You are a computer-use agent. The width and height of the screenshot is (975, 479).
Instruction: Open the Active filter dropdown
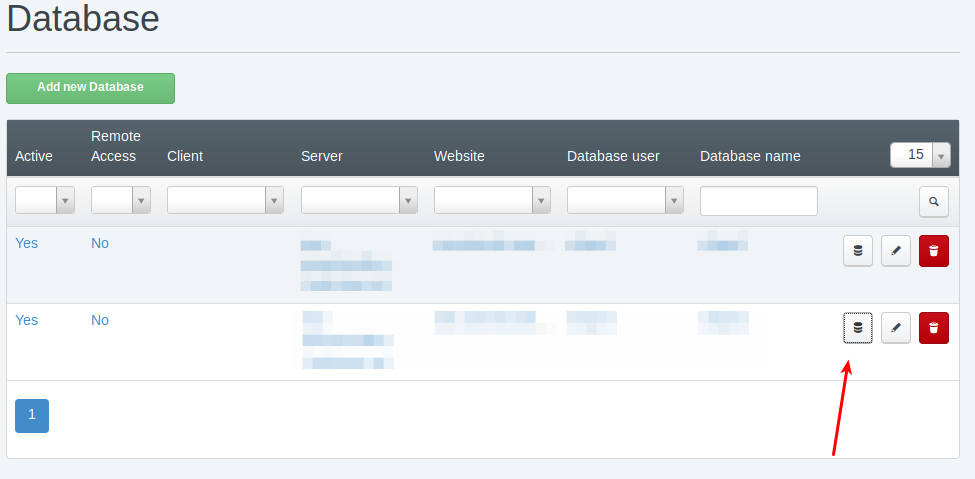45,200
